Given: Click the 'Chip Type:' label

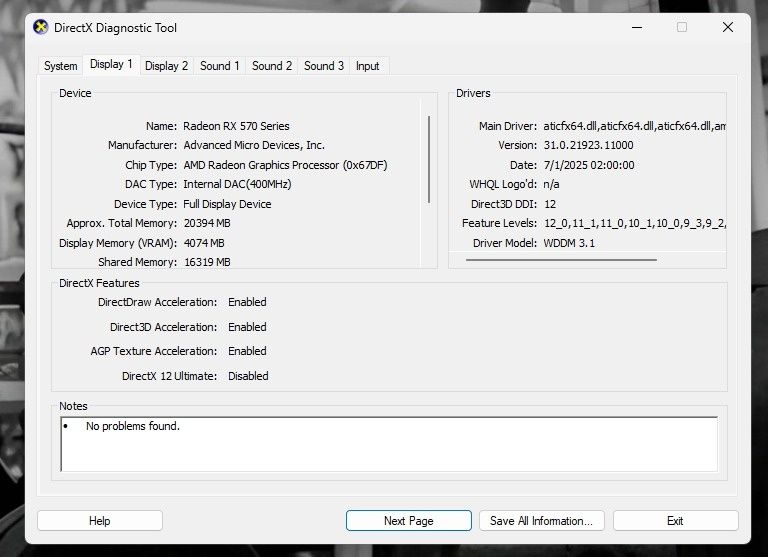Looking at the screenshot, I should [x=151, y=165].
